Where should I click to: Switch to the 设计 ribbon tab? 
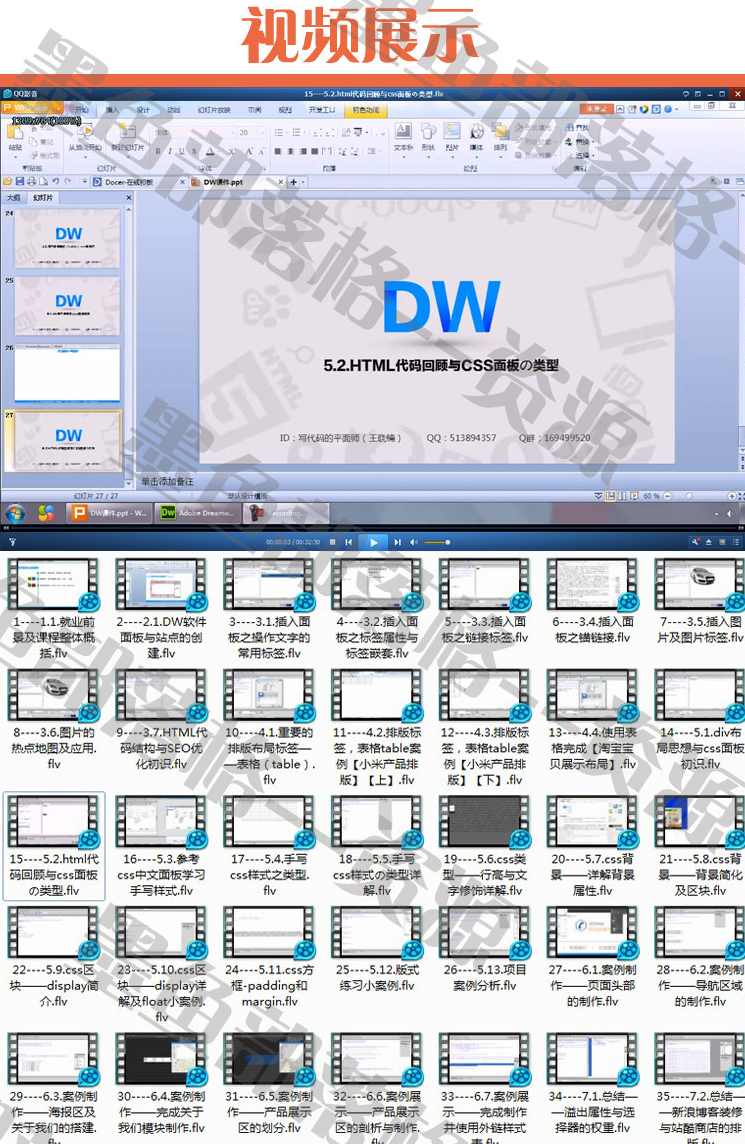[143, 110]
